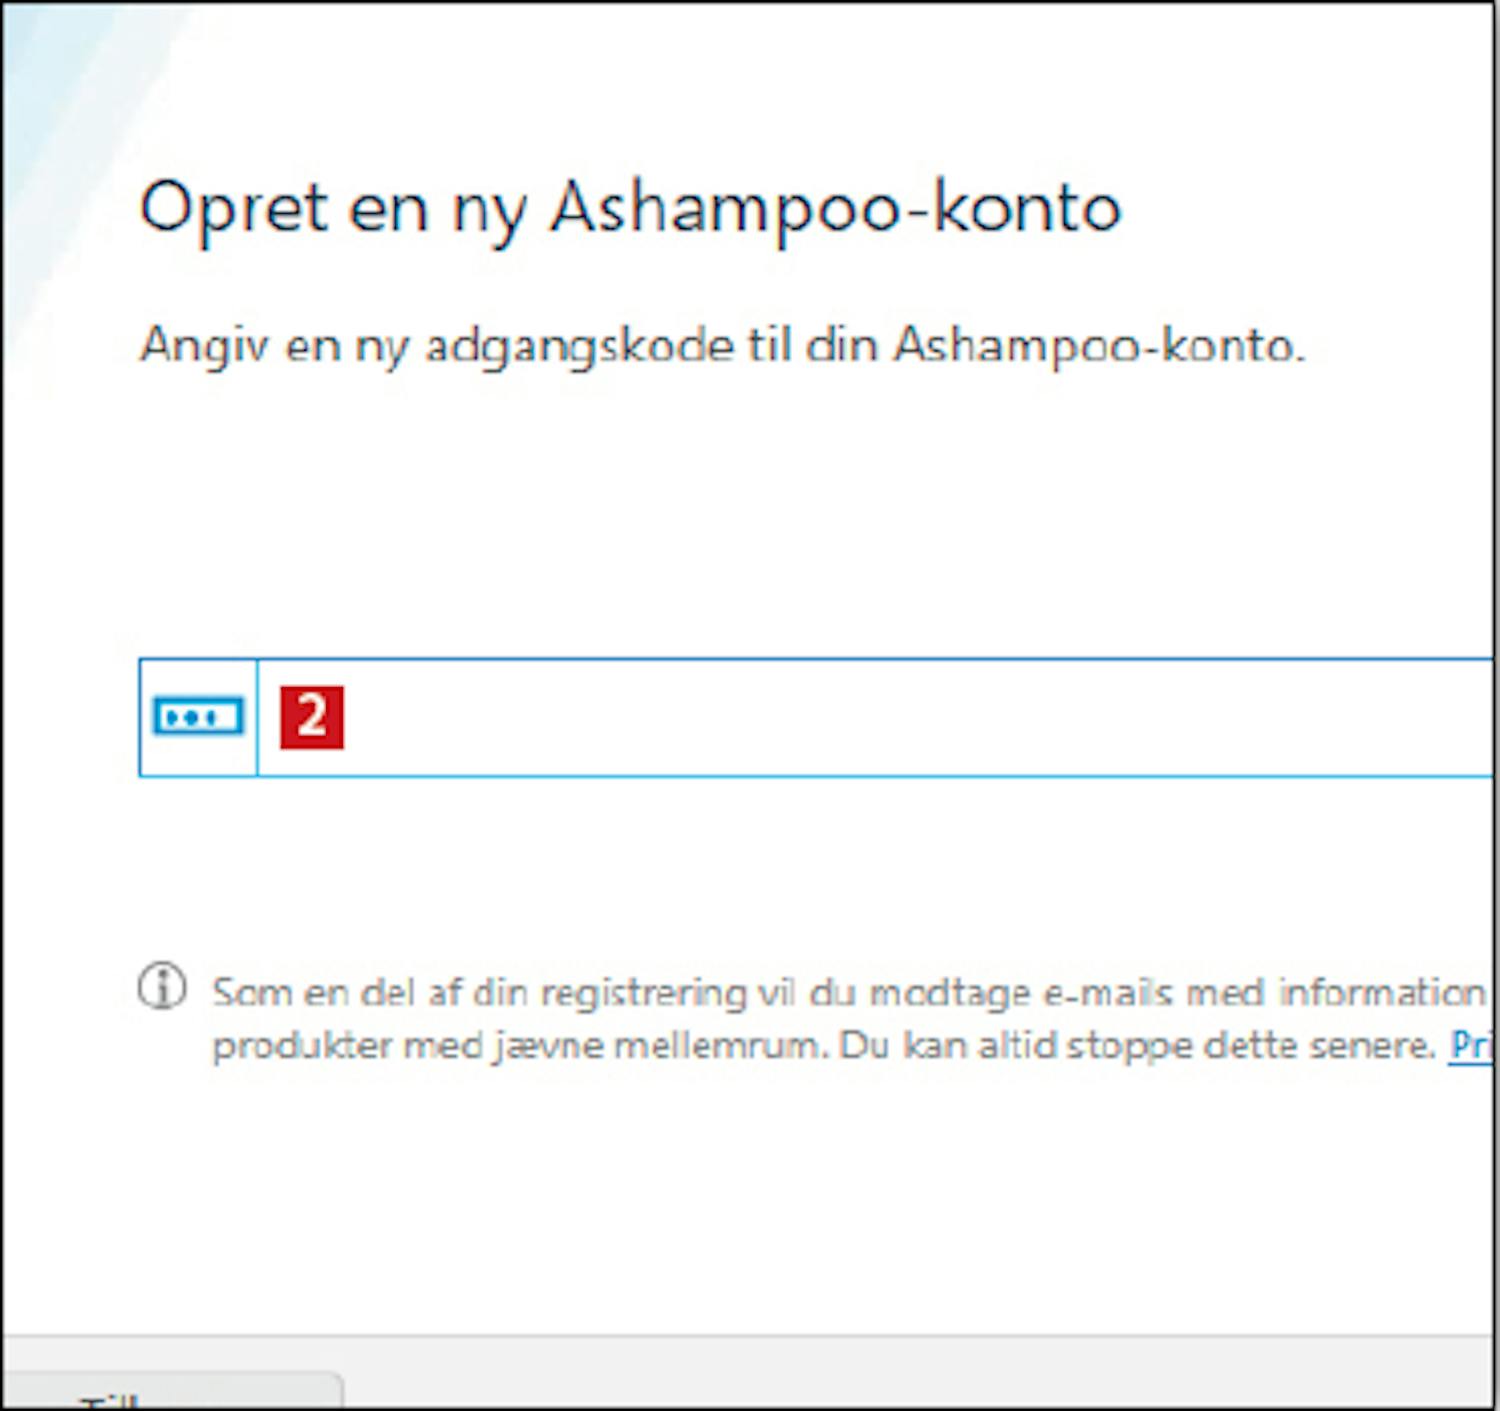The width and height of the screenshot is (1500, 1411).
Task: Open the privacy link starting with "Pri"
Action: point(1470,1045)
